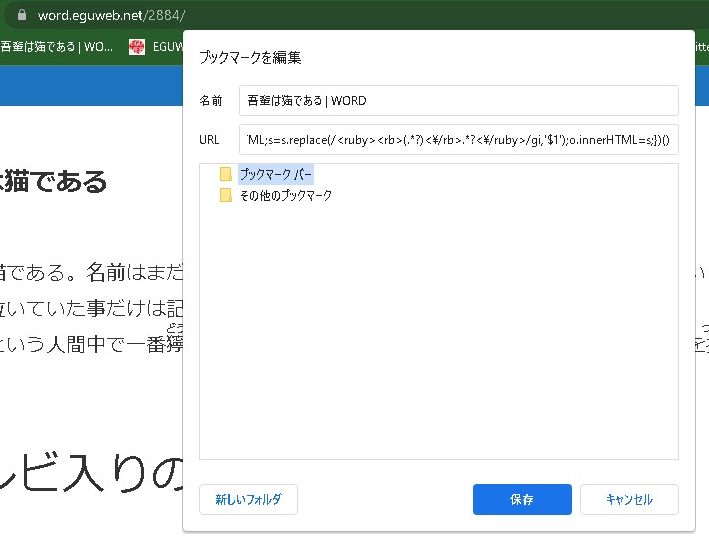This screenshot has width=709, height=544.
Task: Click the partially hidden rightmost bookmark bar item
Action: coord(701,47)
